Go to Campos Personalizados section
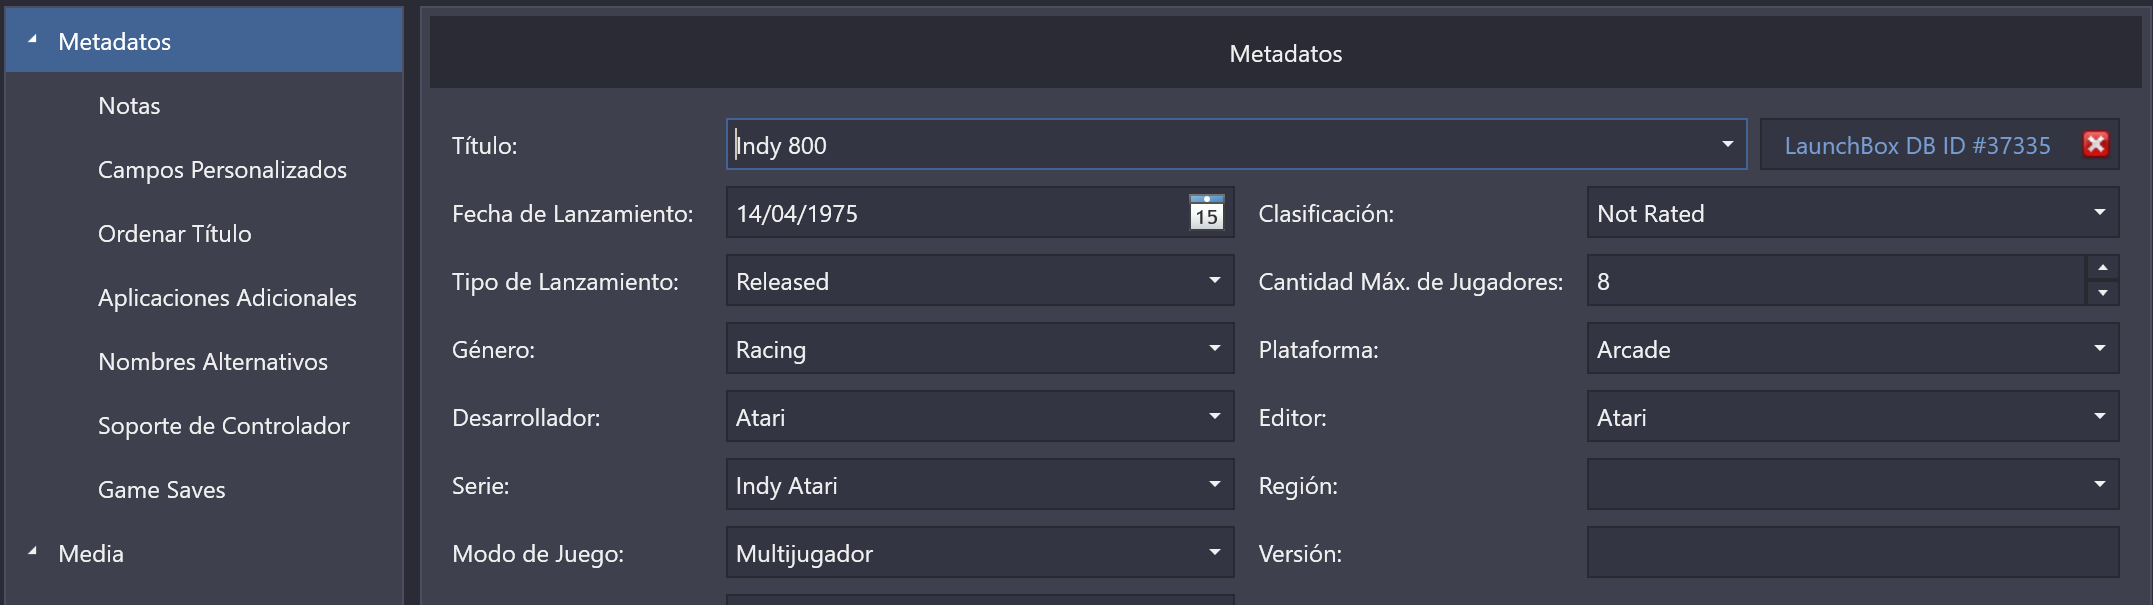Screen dimensions: 2153x605 222,170
